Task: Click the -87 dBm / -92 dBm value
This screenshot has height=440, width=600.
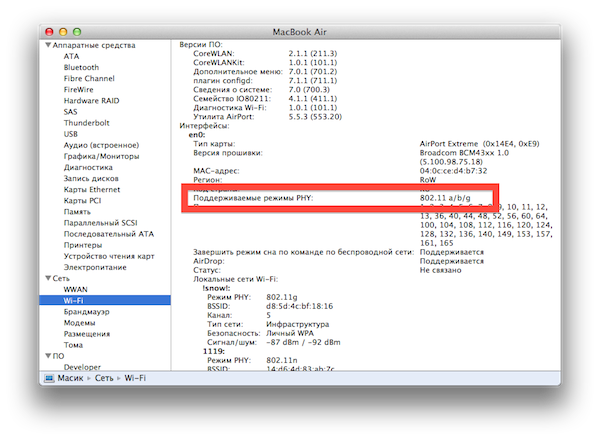Action: (303, 342)
